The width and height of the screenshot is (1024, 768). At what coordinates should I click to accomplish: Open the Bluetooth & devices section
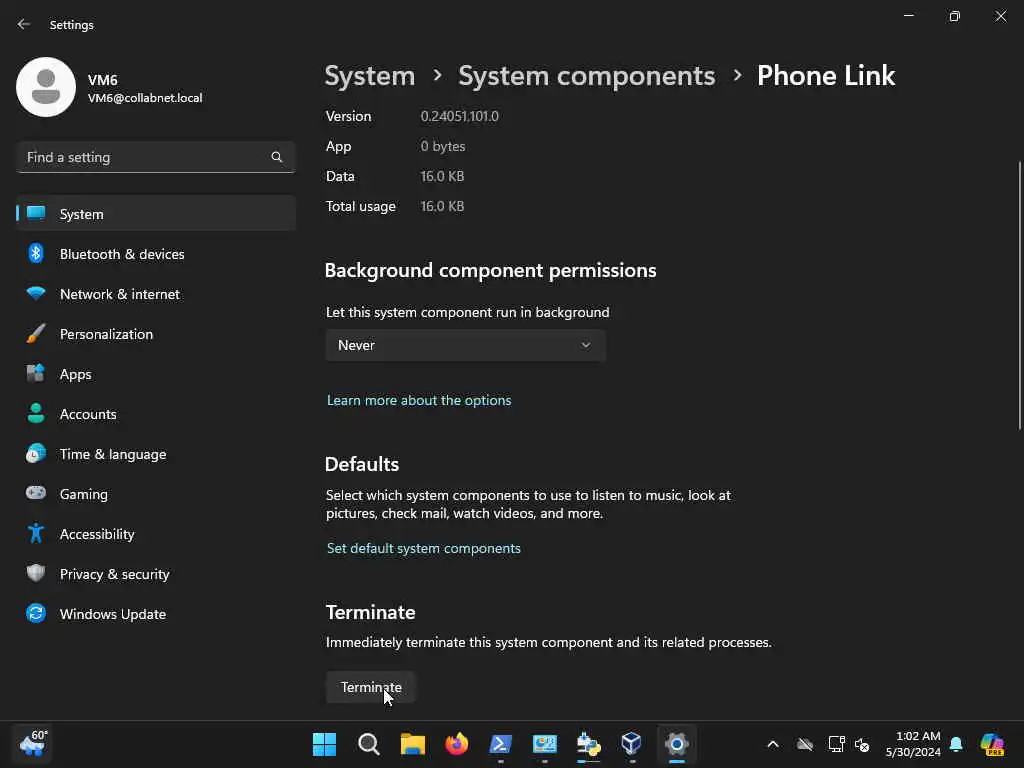(155, 254)
